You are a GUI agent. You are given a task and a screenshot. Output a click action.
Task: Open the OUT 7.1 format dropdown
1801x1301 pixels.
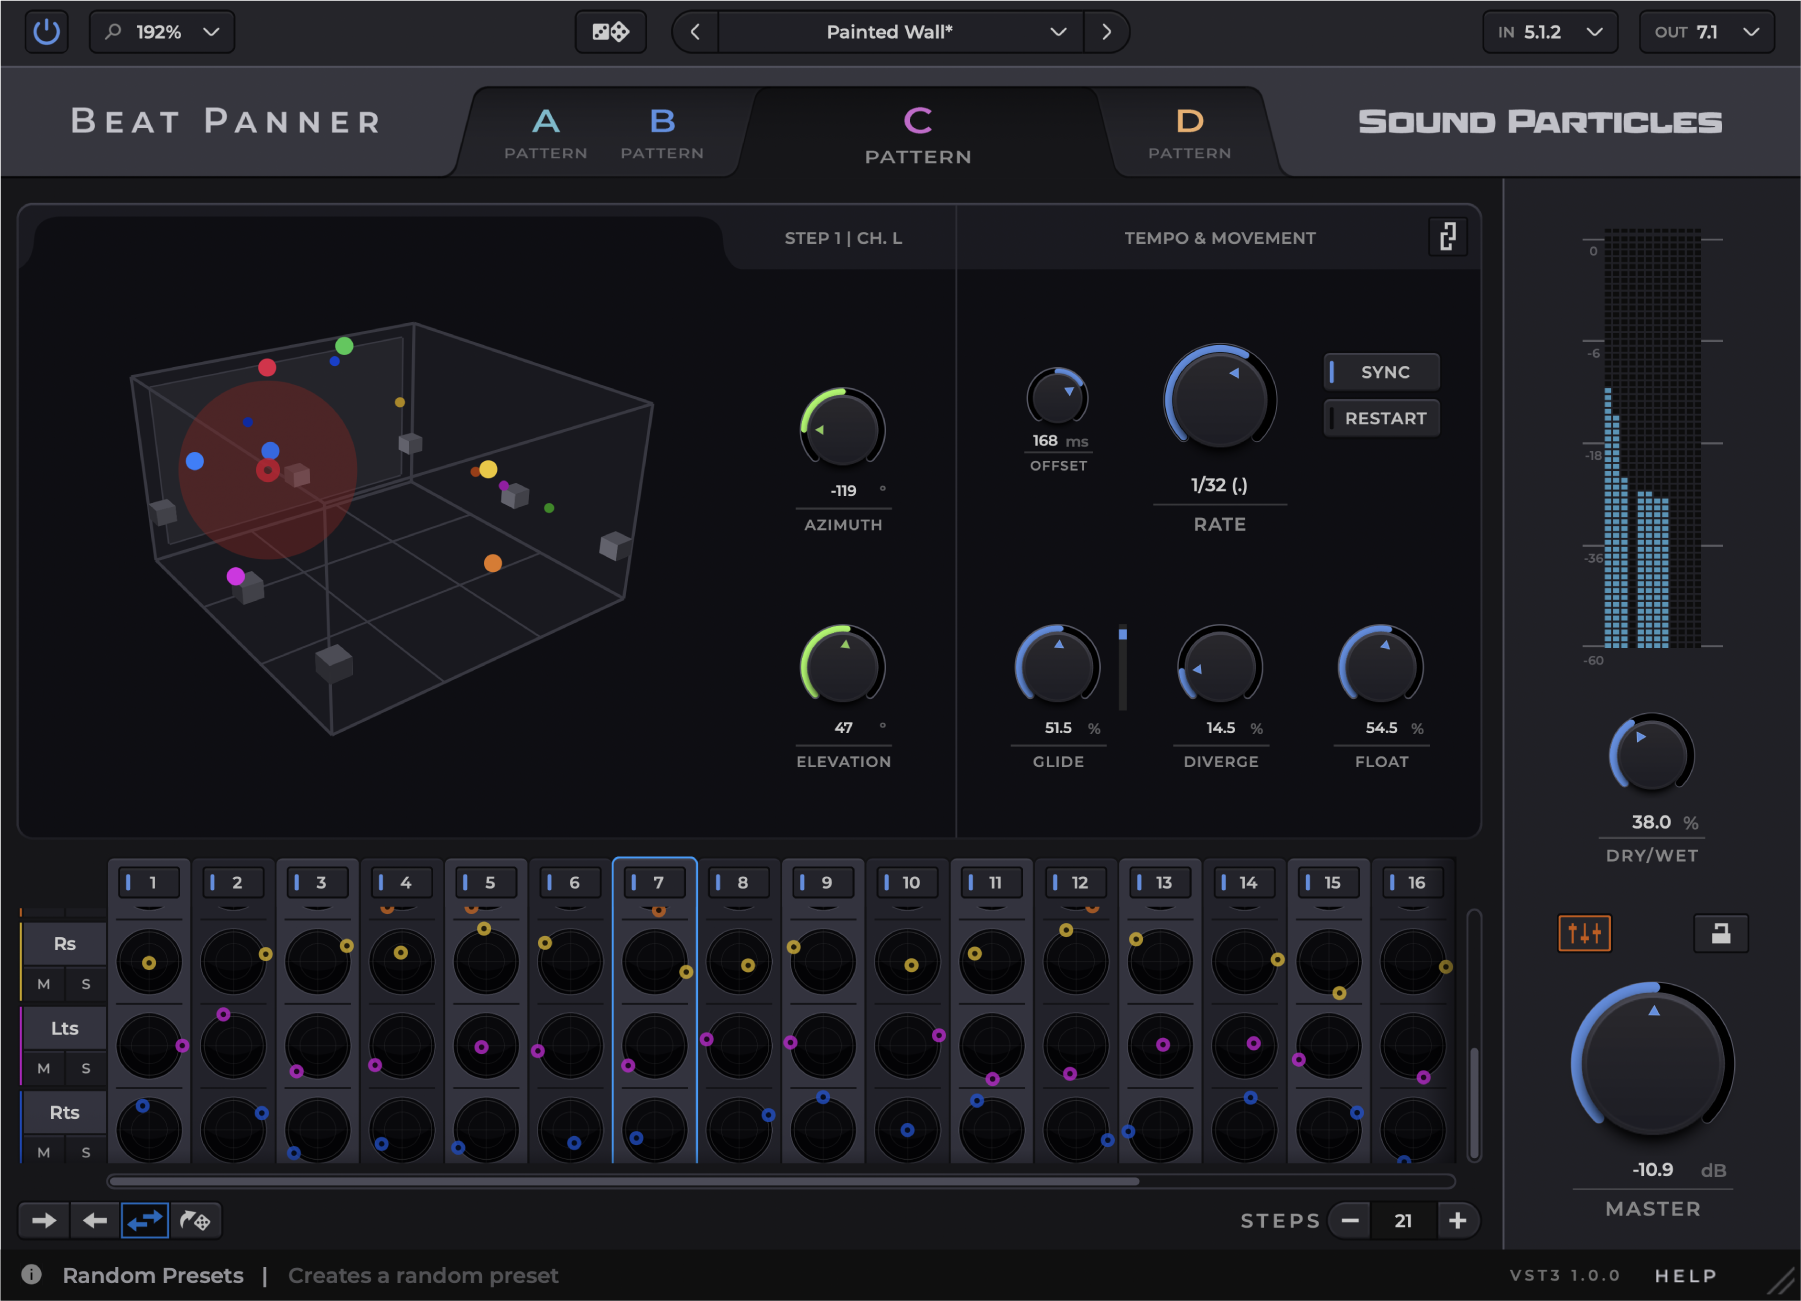(x=1706, y=32)
